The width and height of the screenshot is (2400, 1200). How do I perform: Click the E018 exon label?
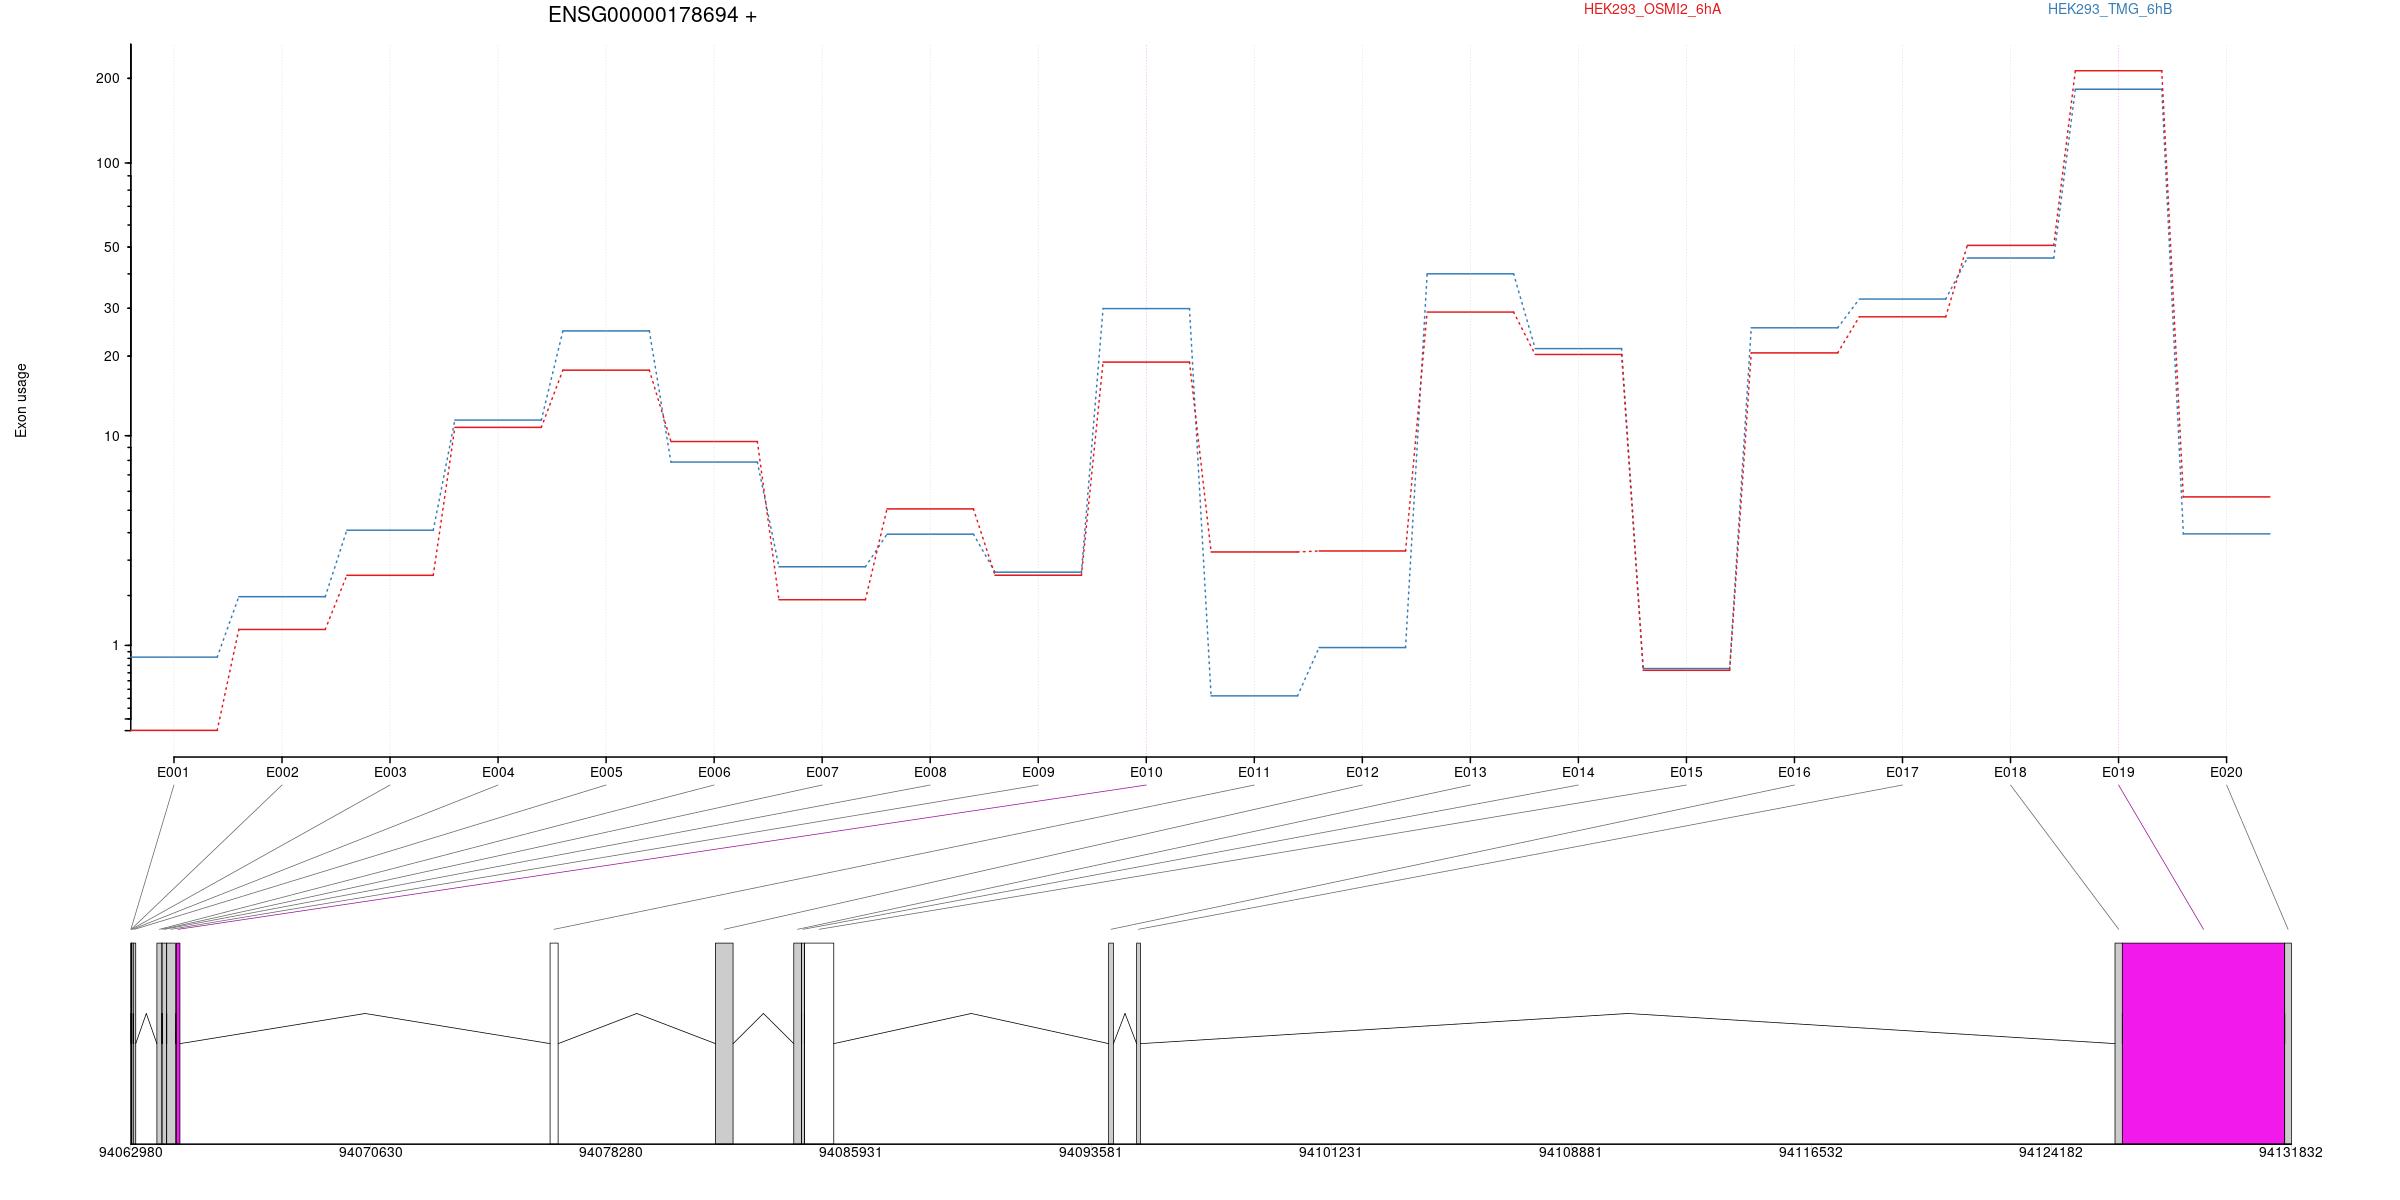click(x=2010, y=772)
